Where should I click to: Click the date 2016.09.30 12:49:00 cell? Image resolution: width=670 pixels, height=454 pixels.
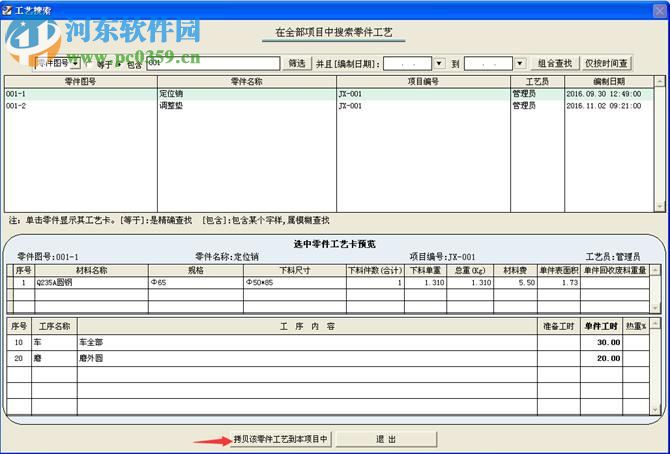point(604,94)
